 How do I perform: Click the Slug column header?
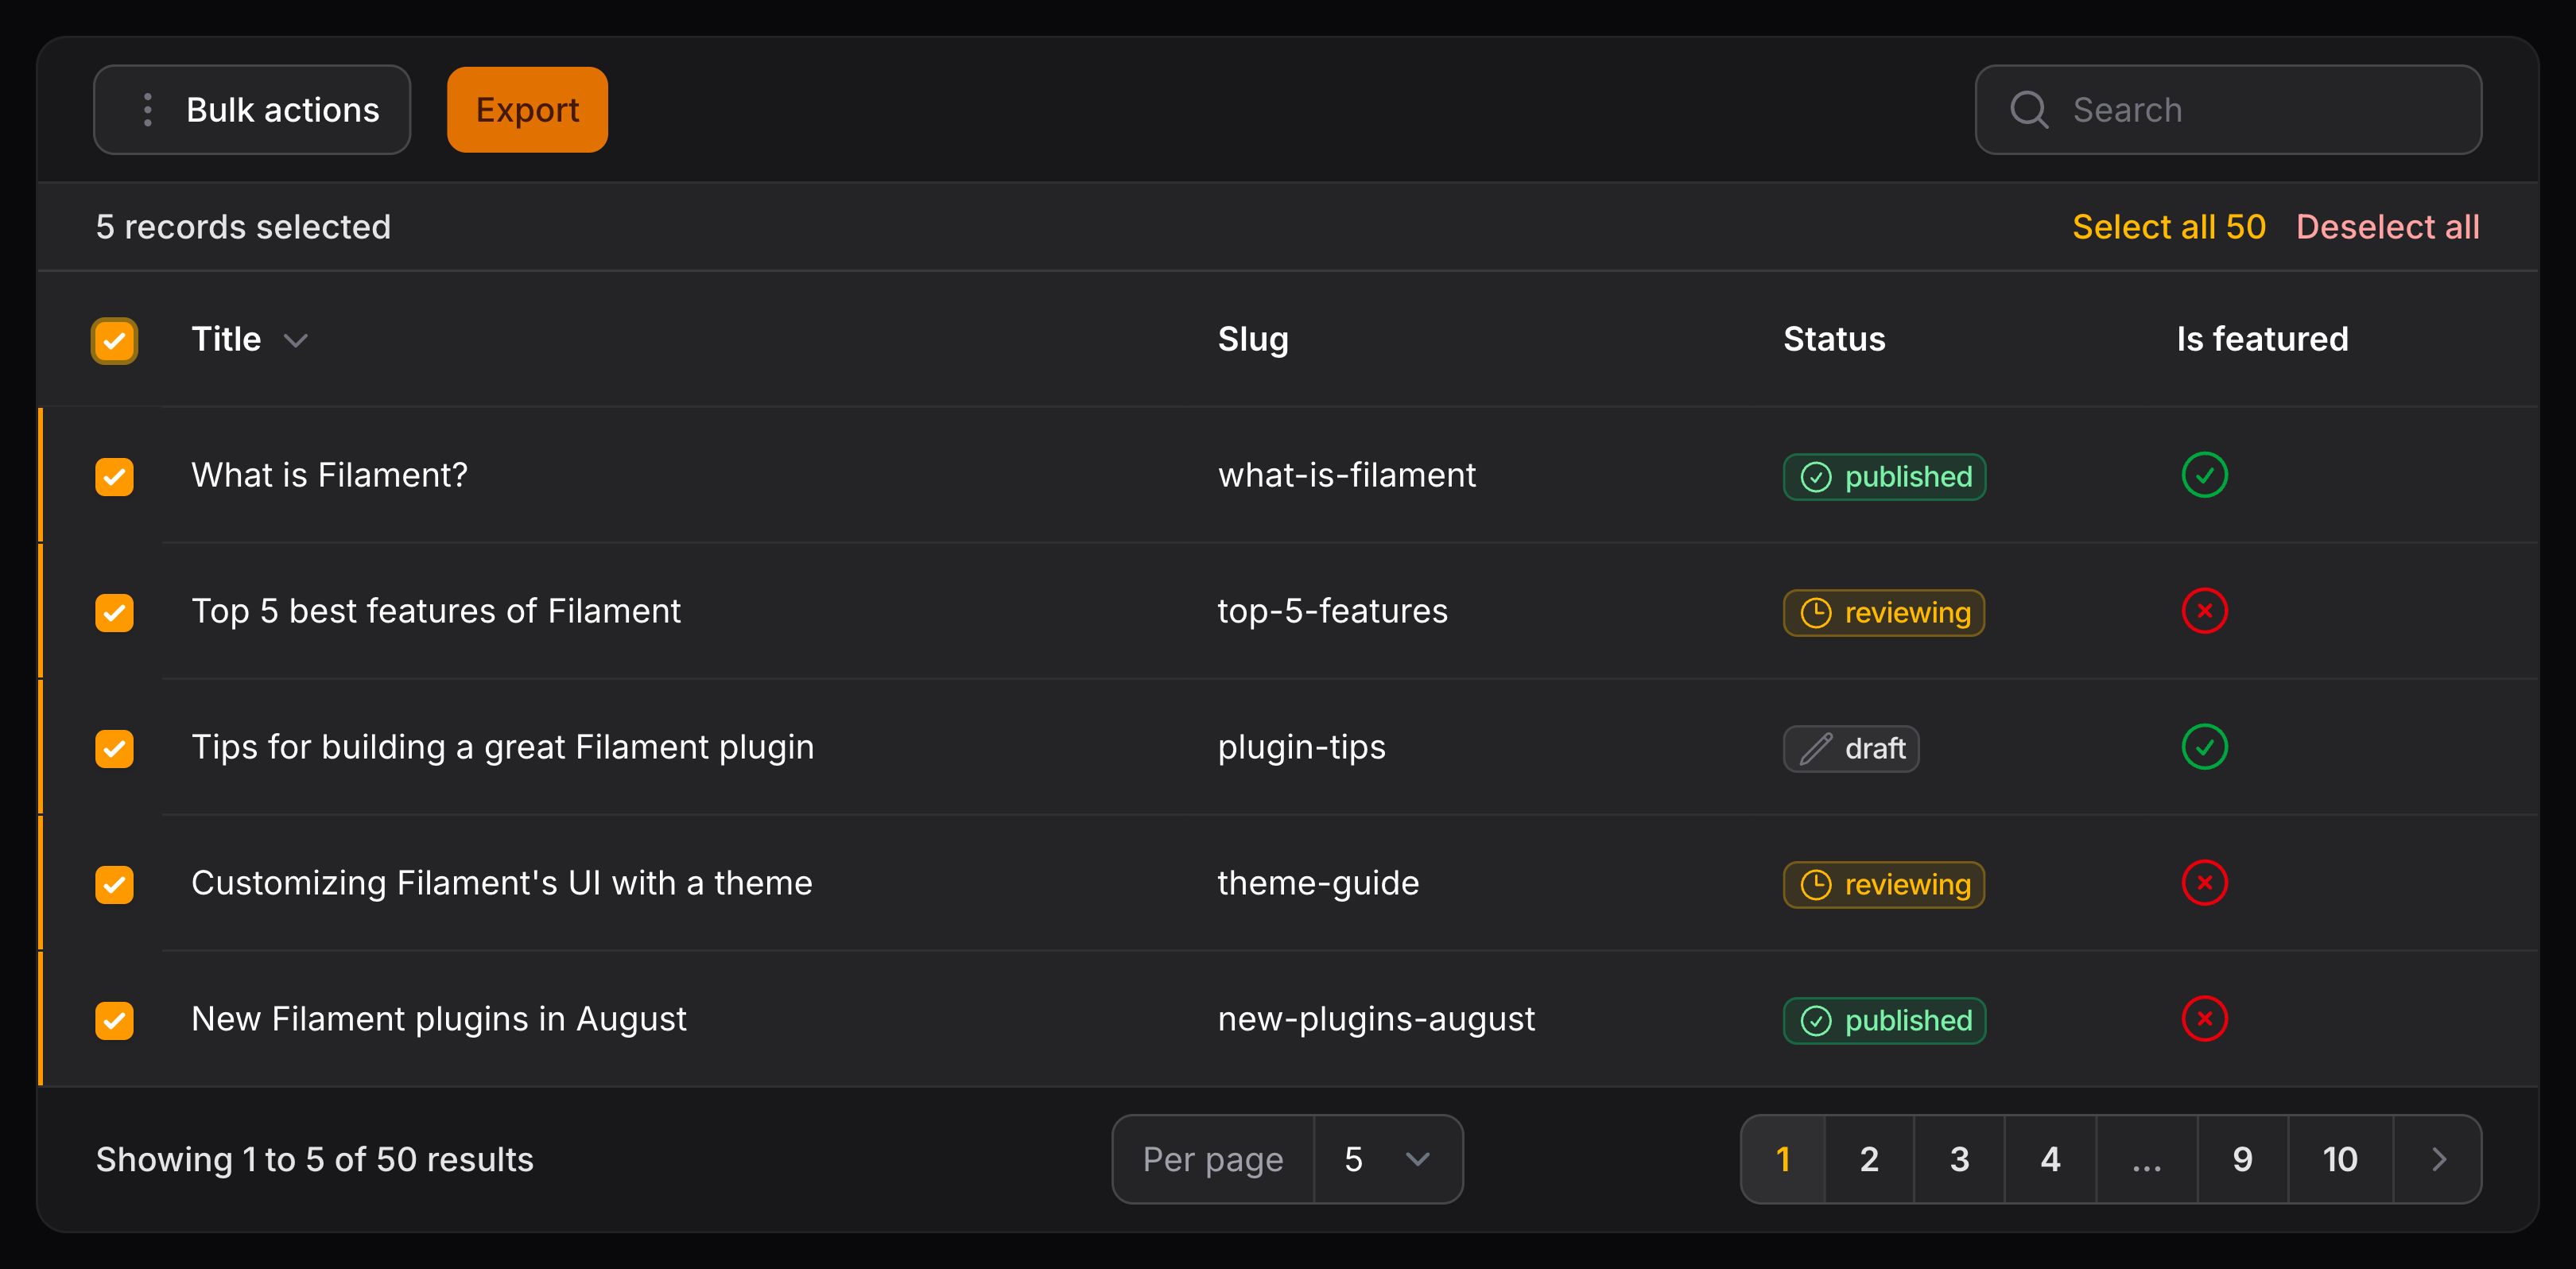[1253, 340]
